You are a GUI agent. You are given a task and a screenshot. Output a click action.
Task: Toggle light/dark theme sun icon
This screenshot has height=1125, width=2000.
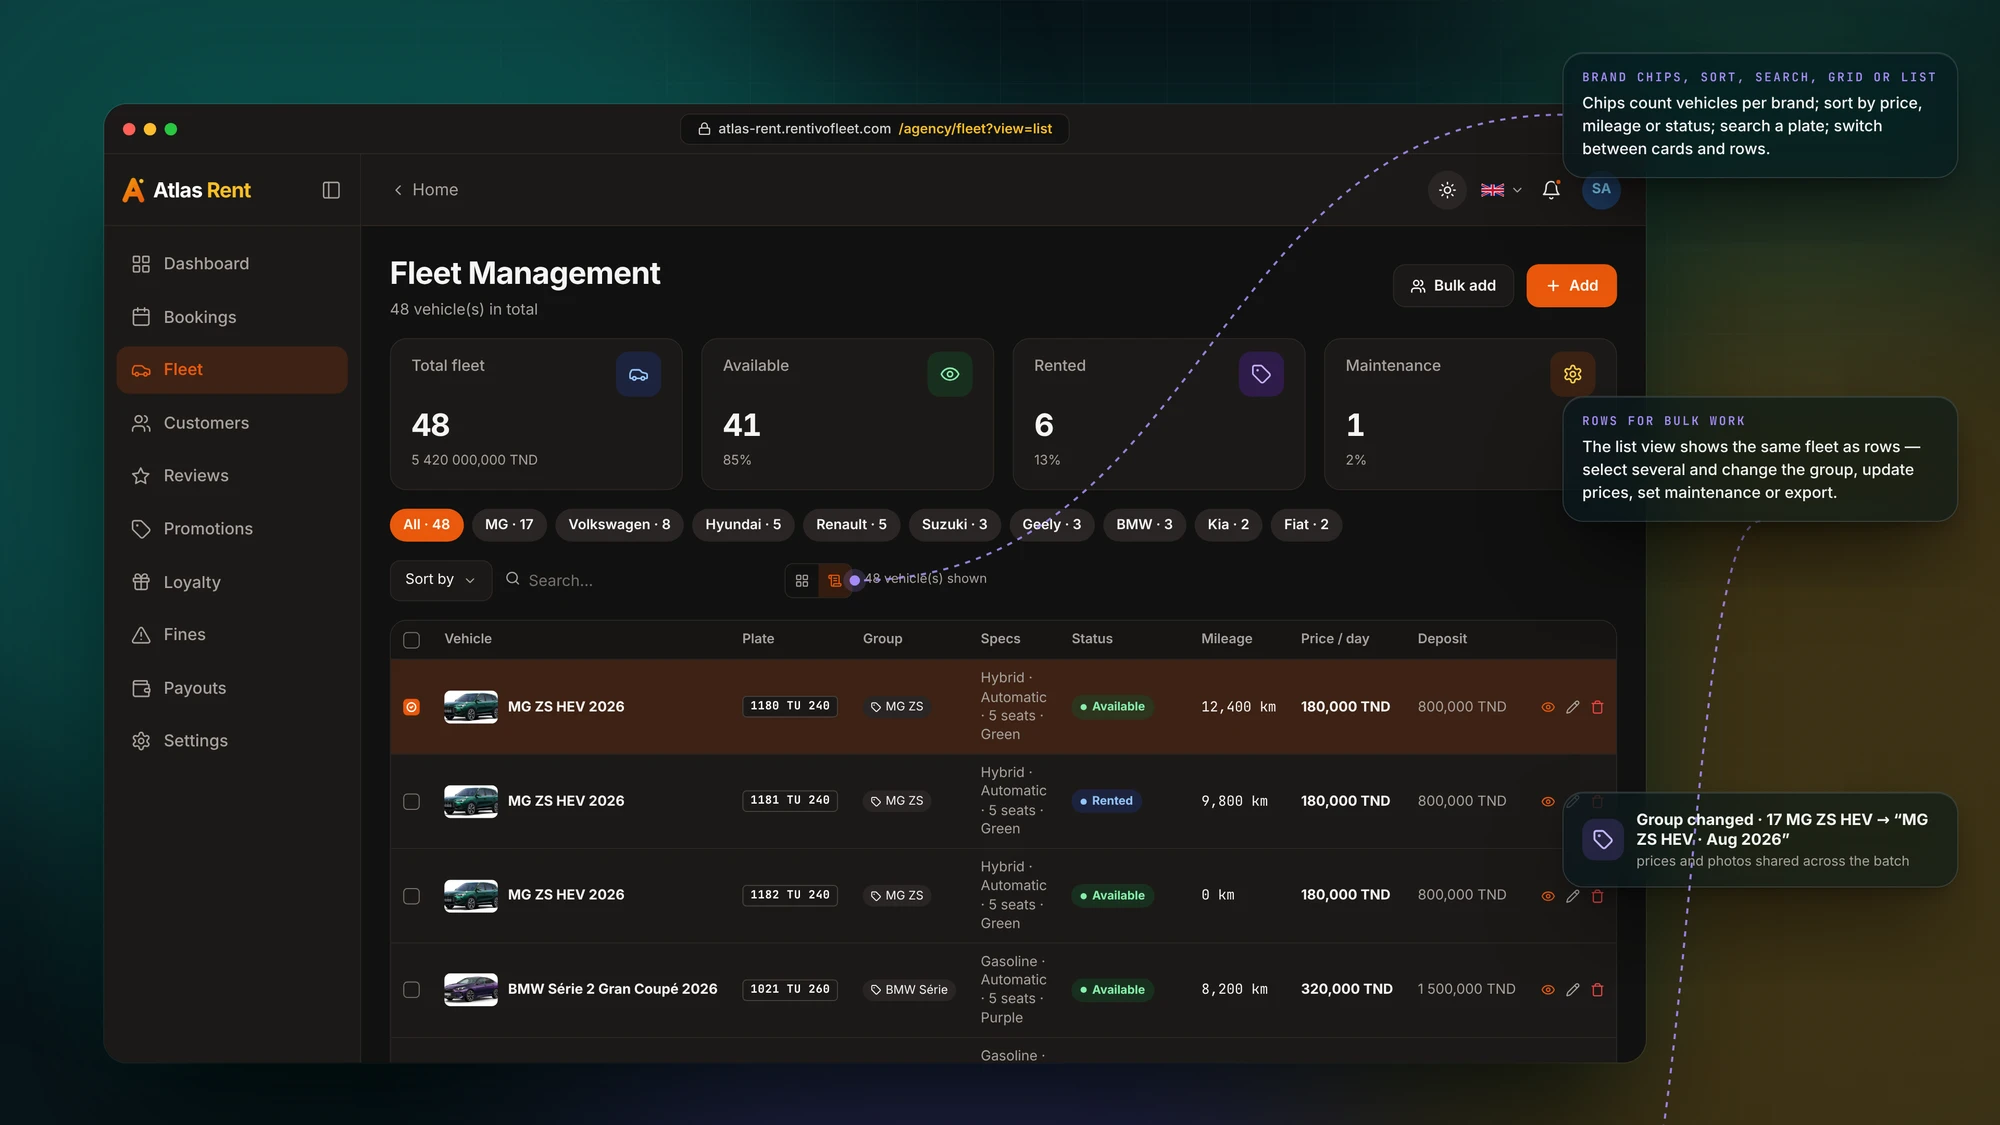1447,190
